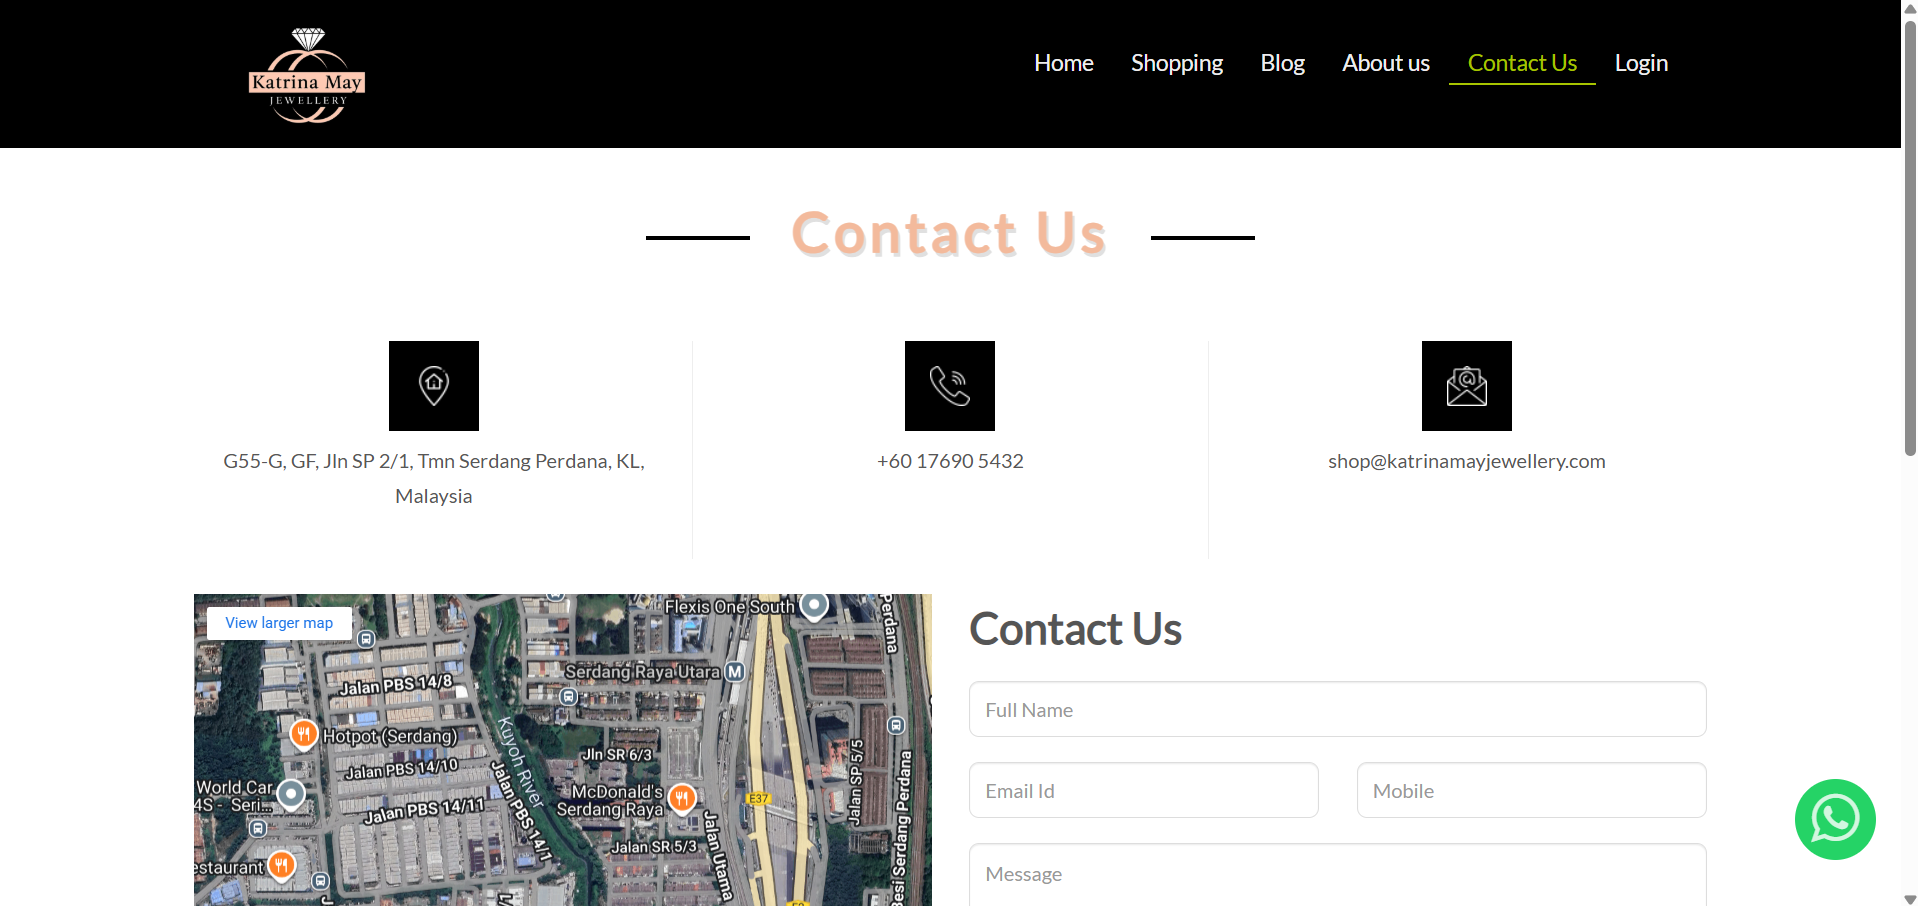This screenshot has height=906, width=1918.
Task: Click the location pin address icon
Action: [x=434, y=386]
